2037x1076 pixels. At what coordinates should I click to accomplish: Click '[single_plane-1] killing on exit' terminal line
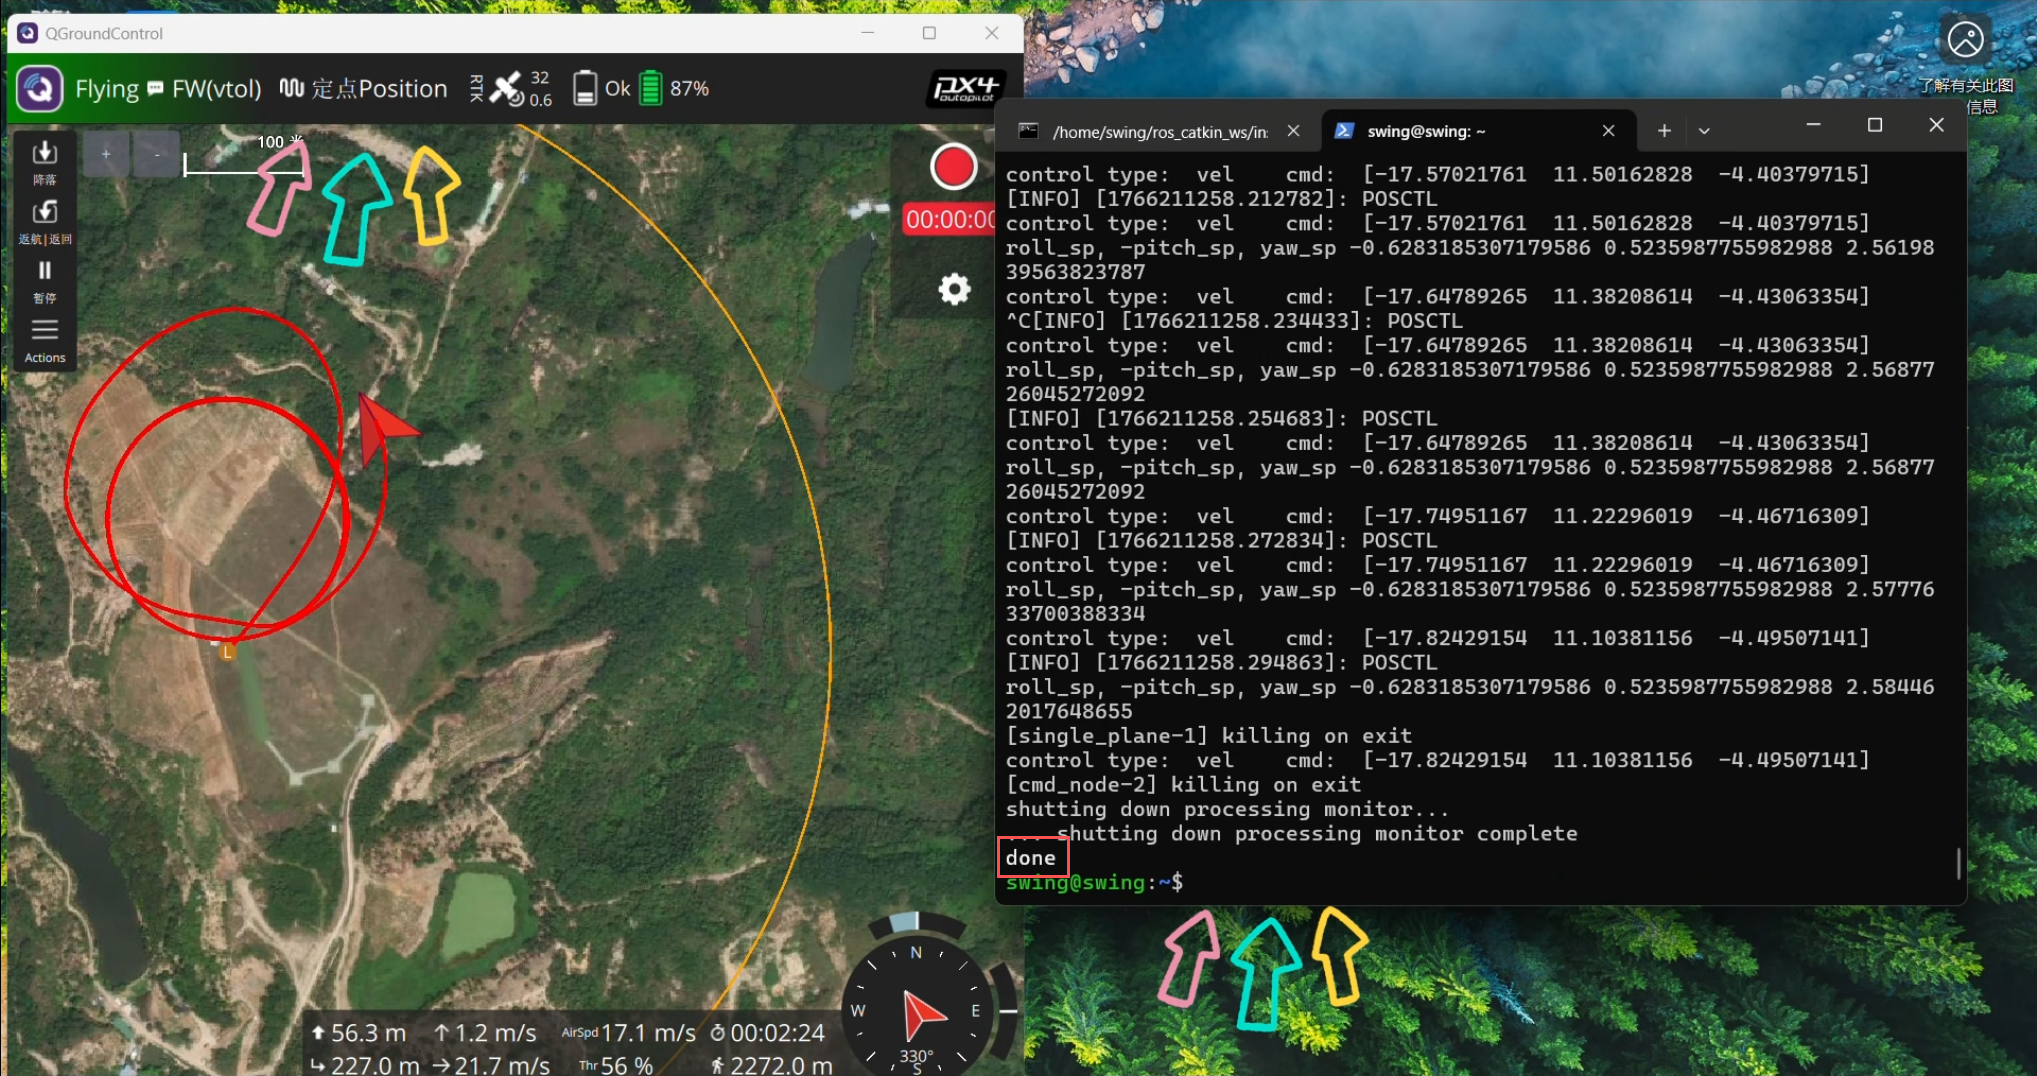pyautogui.click(x=1209, y=736)
